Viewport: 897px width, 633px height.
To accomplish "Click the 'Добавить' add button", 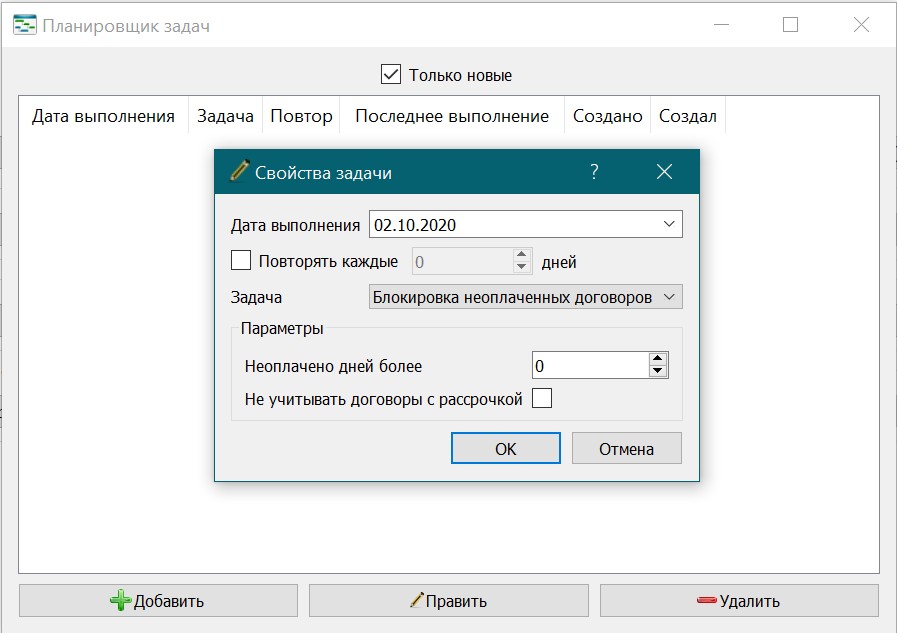I will (158, 600).
